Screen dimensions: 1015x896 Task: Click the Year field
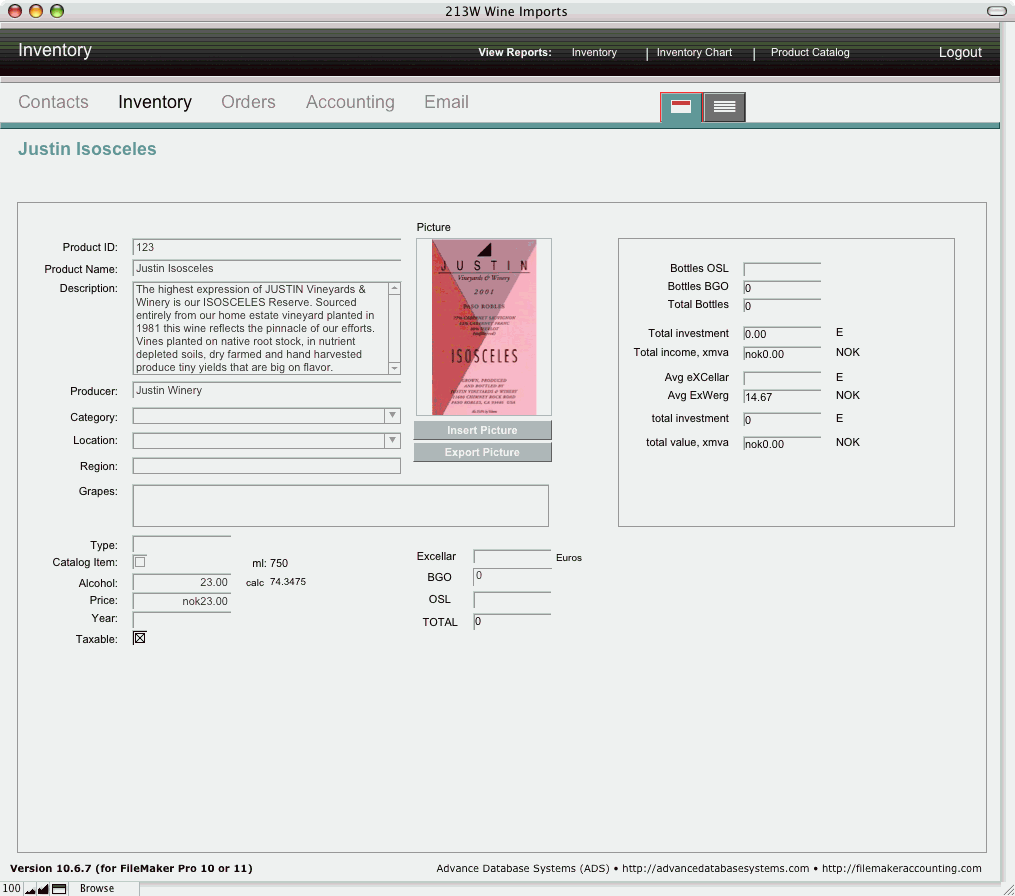(x=182, y=620)
